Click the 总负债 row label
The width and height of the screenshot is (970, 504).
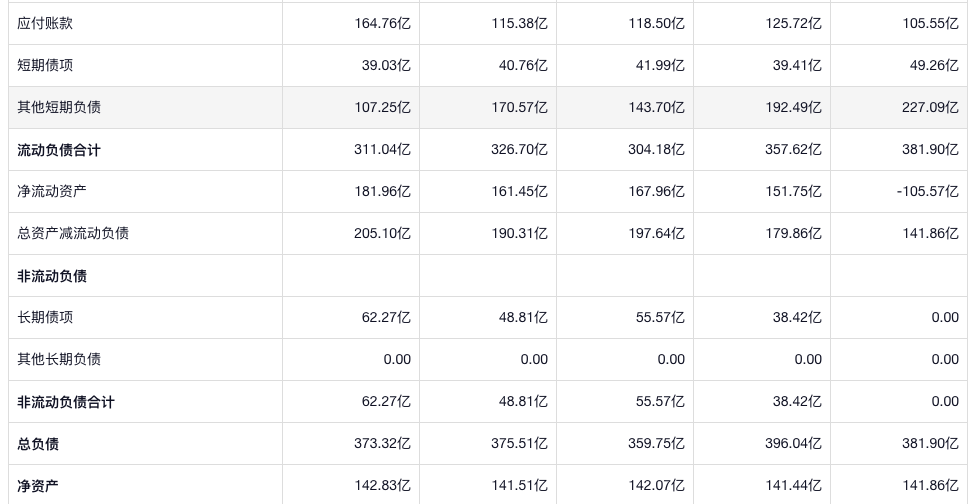pyautogui.click(x=38, y=444)
